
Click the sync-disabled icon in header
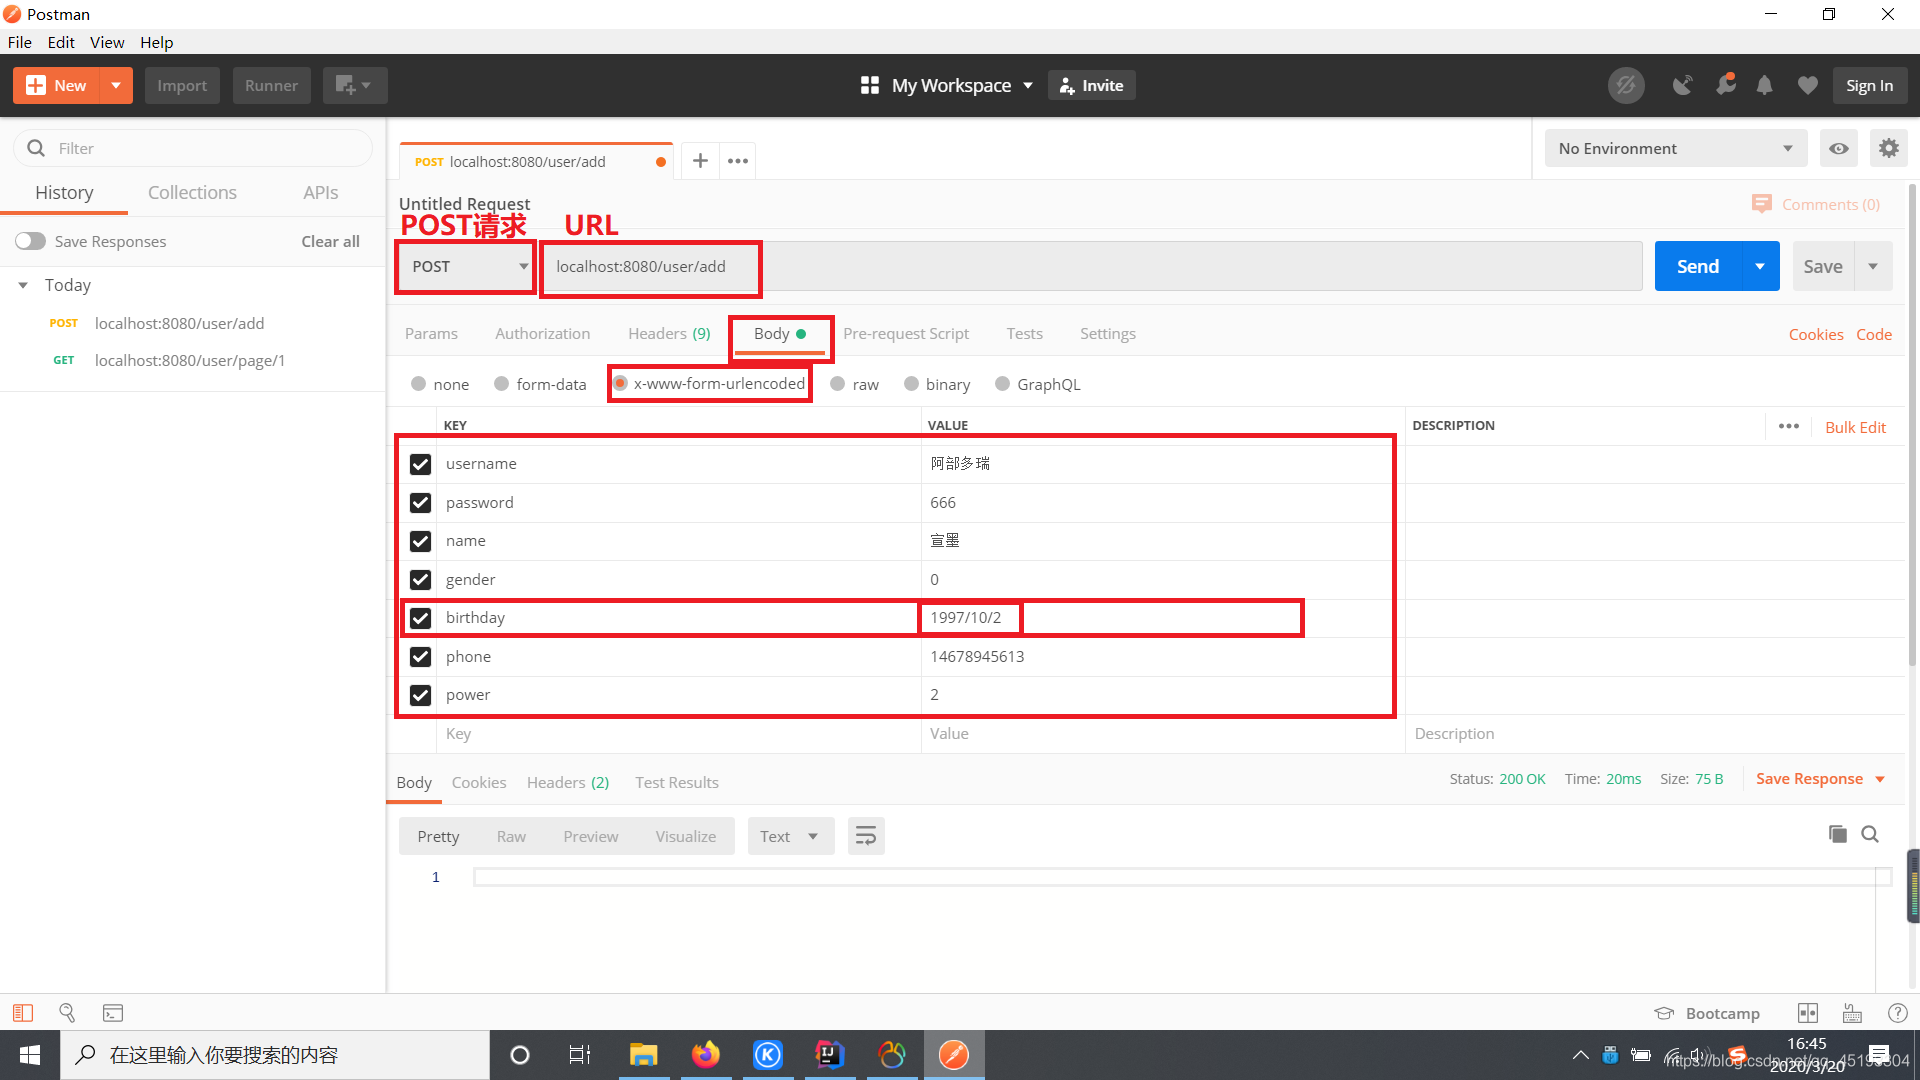[1626, 85]
